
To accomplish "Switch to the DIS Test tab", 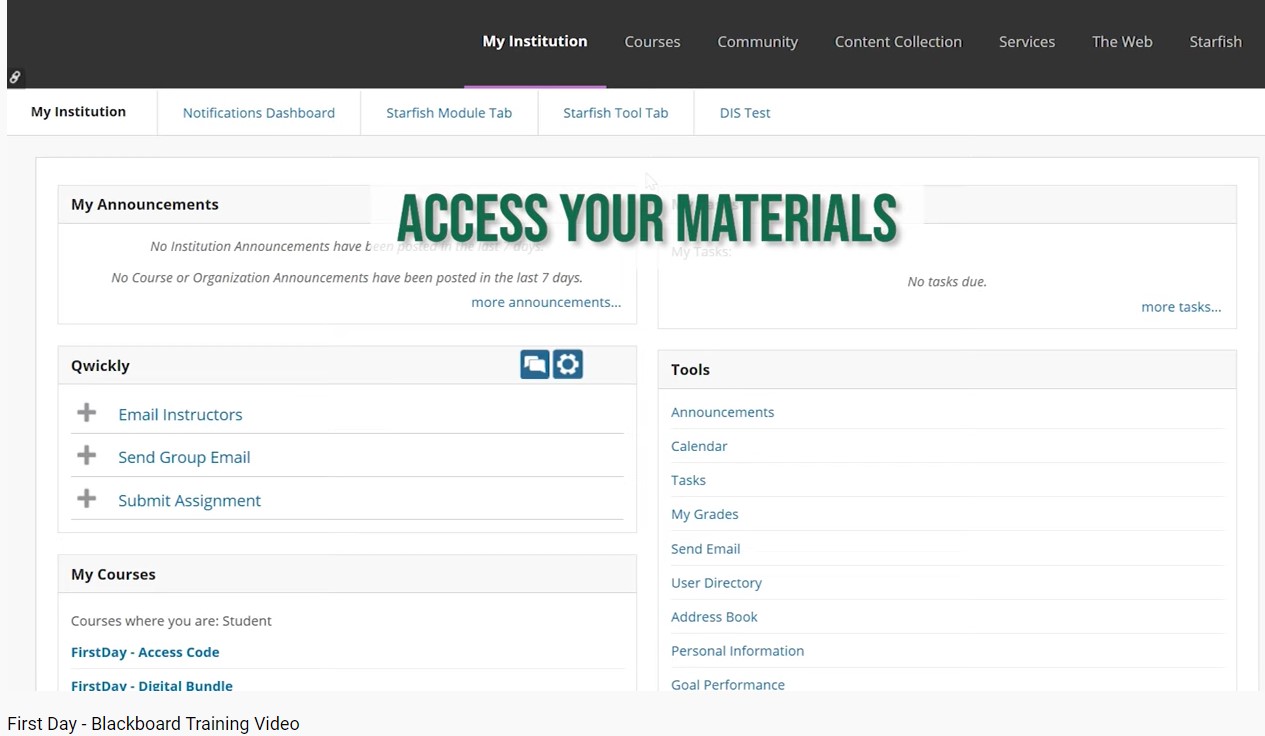I will click(745, 113).
